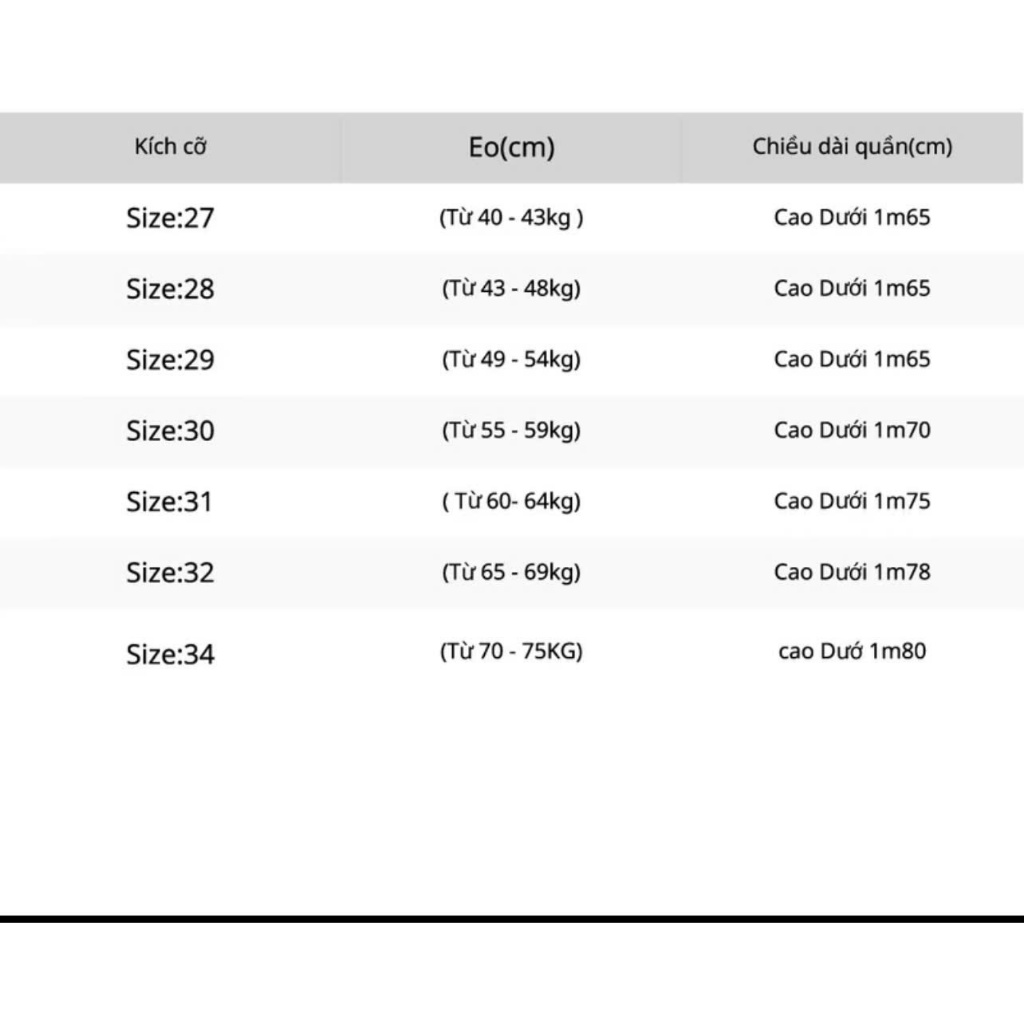The image size is (1024, 1024).
Task: Select the "Chiều dài quần(cm)" header
Action: coord(852,147)
